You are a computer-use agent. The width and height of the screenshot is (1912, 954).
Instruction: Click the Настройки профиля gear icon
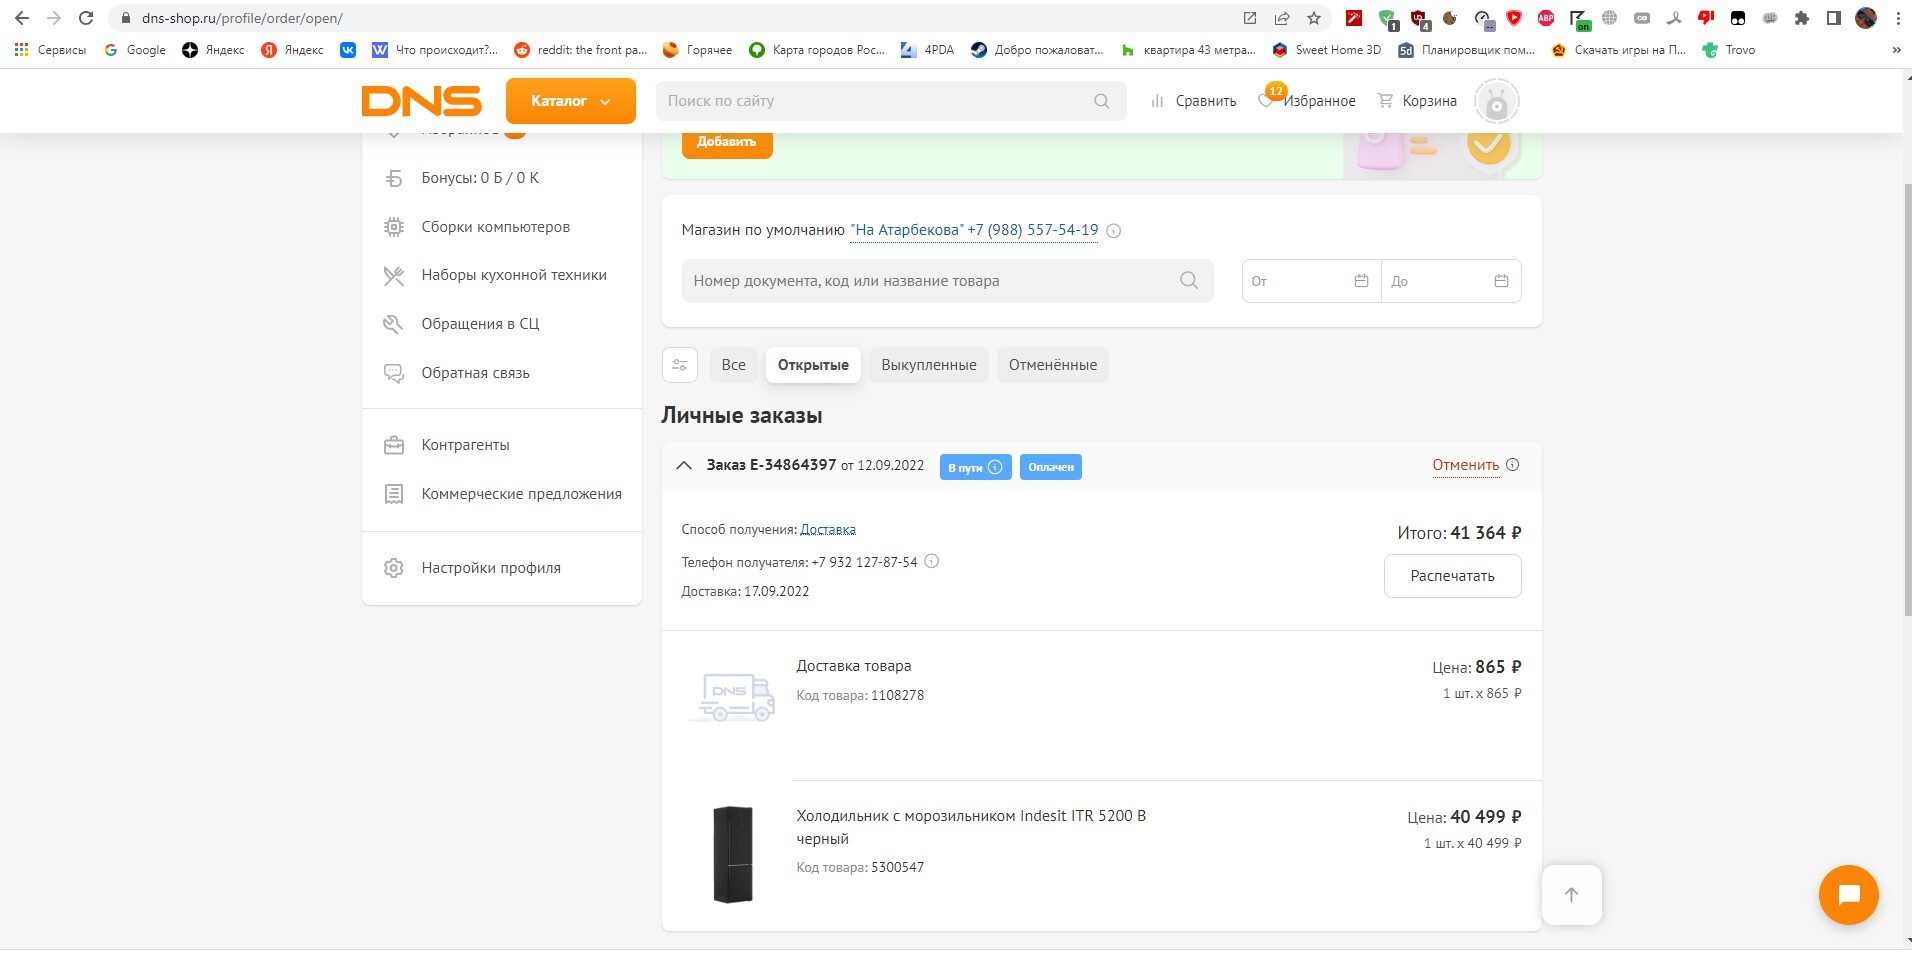tap(394, 568)
